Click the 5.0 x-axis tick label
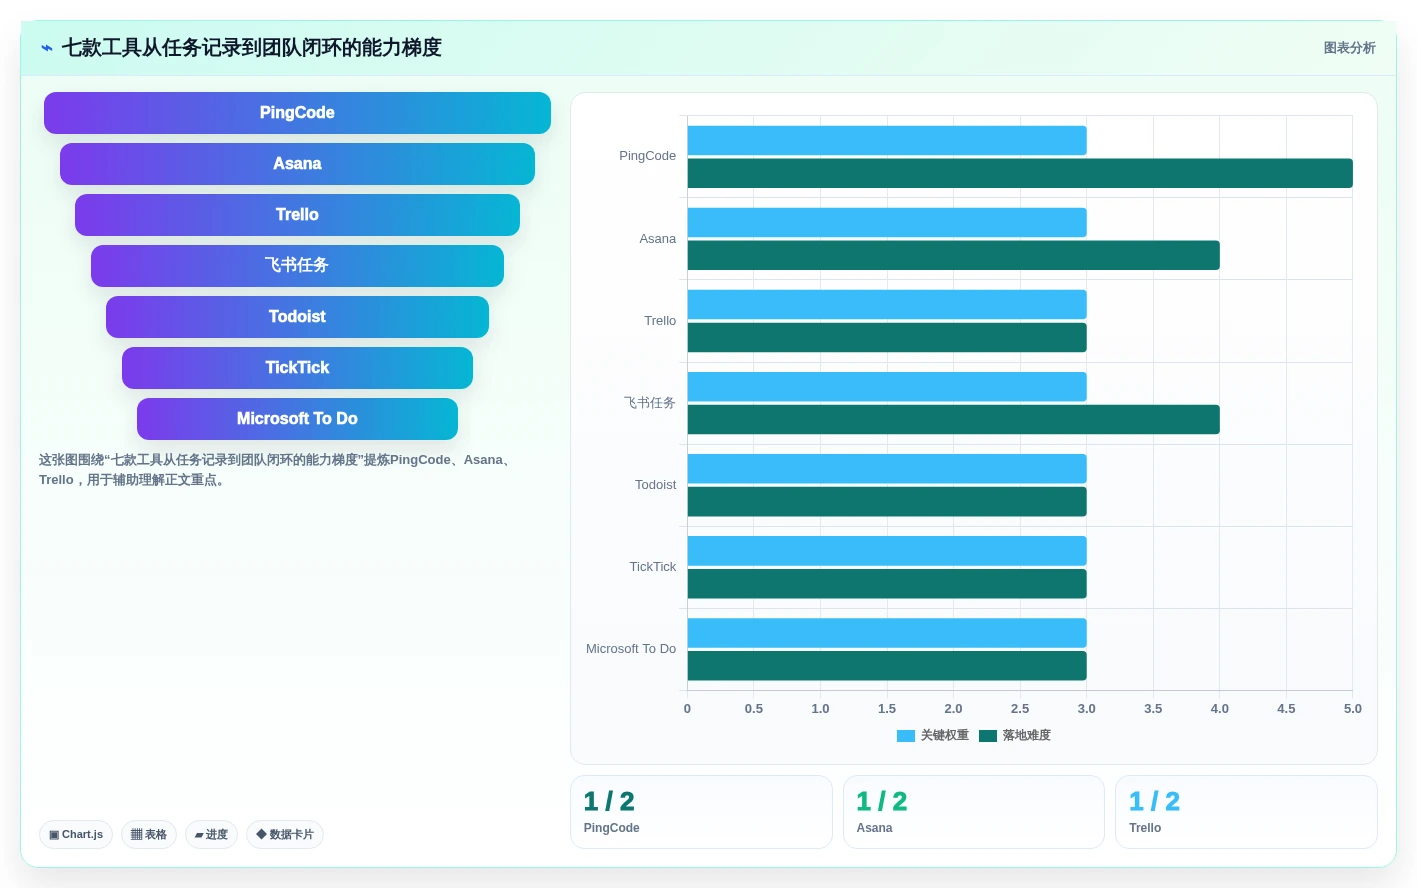Viewport: 1417px width, 888px height. [1353, 709]
